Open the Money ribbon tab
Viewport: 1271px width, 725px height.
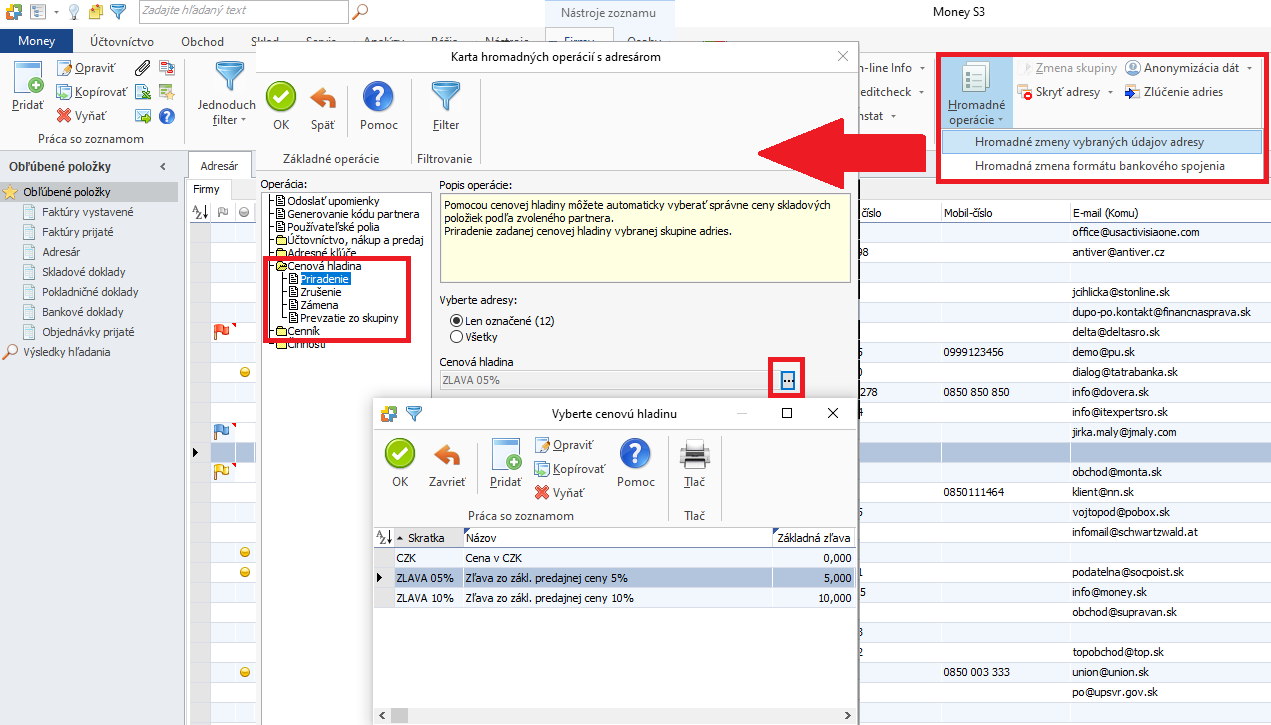click(36, 41)
